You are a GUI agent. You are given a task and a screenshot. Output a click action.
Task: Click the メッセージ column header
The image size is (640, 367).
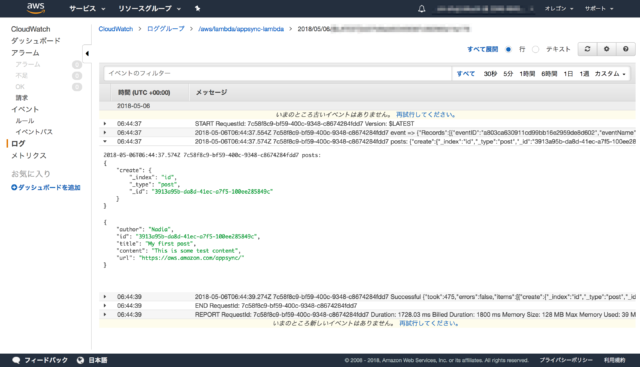click(x=211, y=93)
